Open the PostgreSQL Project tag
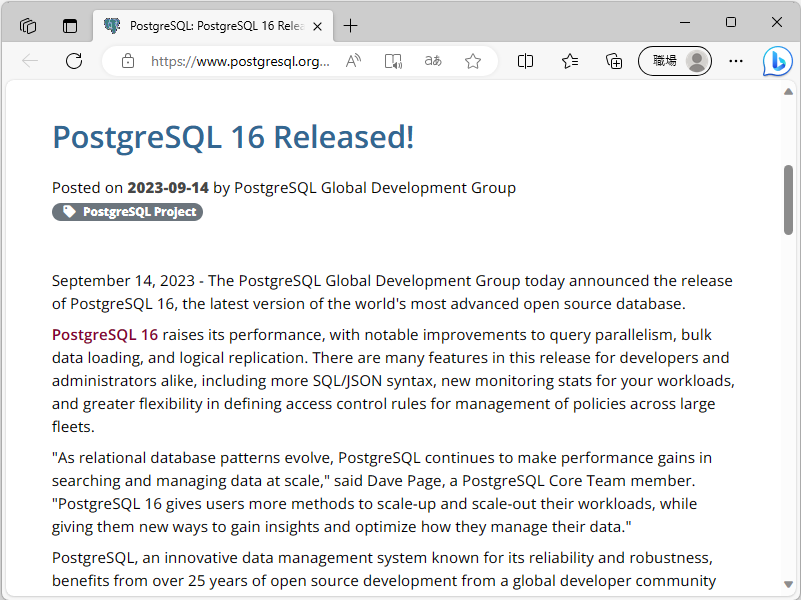The height and width of the screenshot is (600, 801). [x=127, y=212]
